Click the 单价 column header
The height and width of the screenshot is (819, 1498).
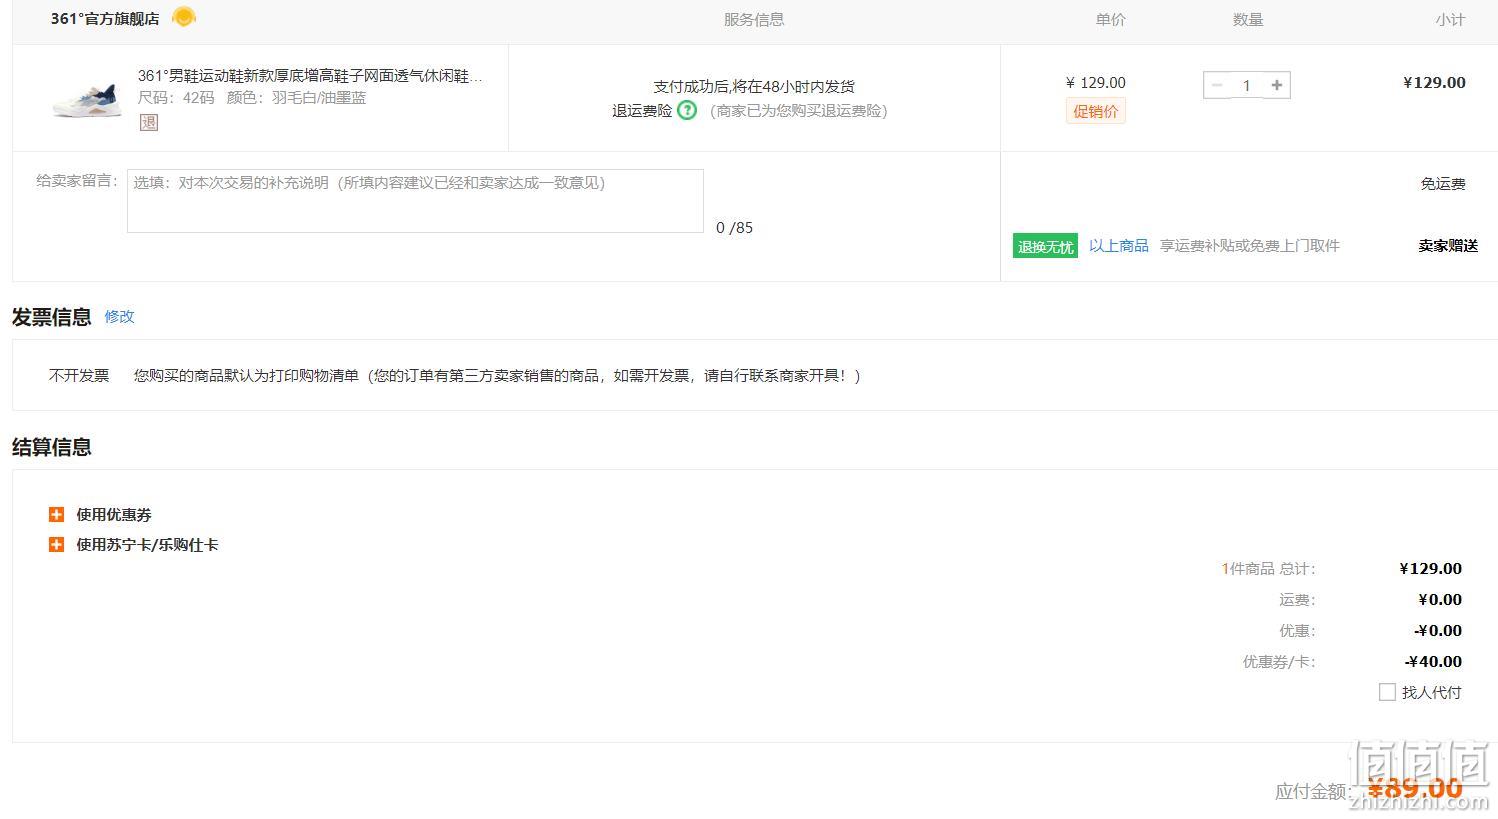pos(1110,19)
